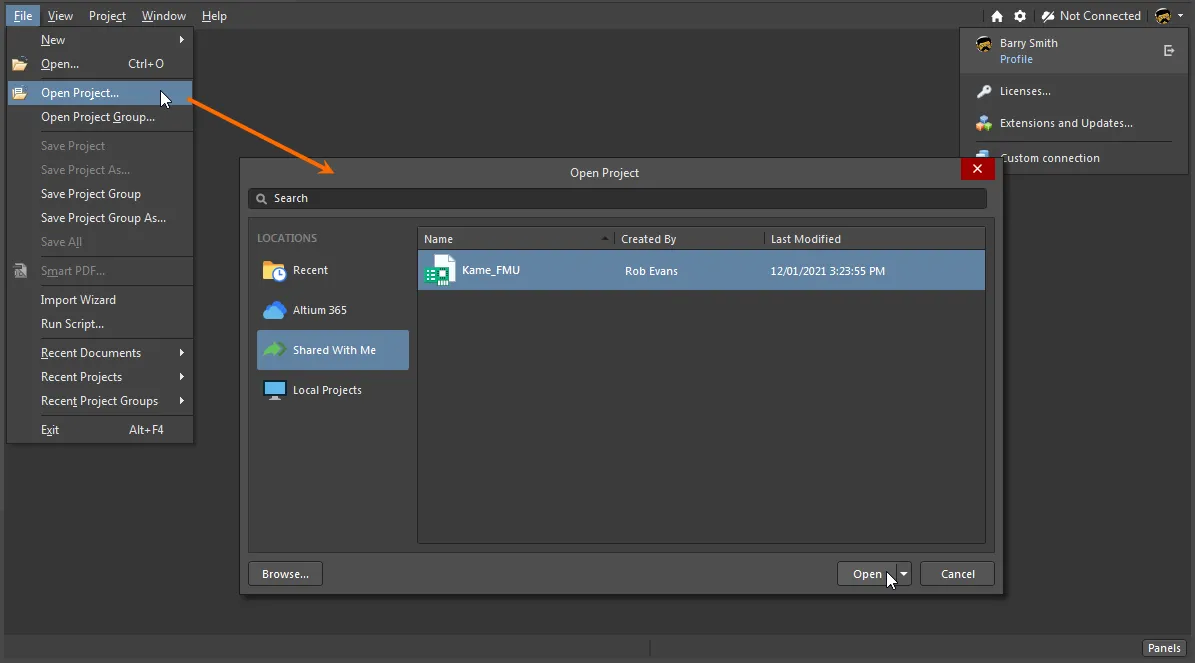Viewport: 1195px width, 663px height.
Task: Click the Shared With Me arrow icon
Action: (274, 350)
